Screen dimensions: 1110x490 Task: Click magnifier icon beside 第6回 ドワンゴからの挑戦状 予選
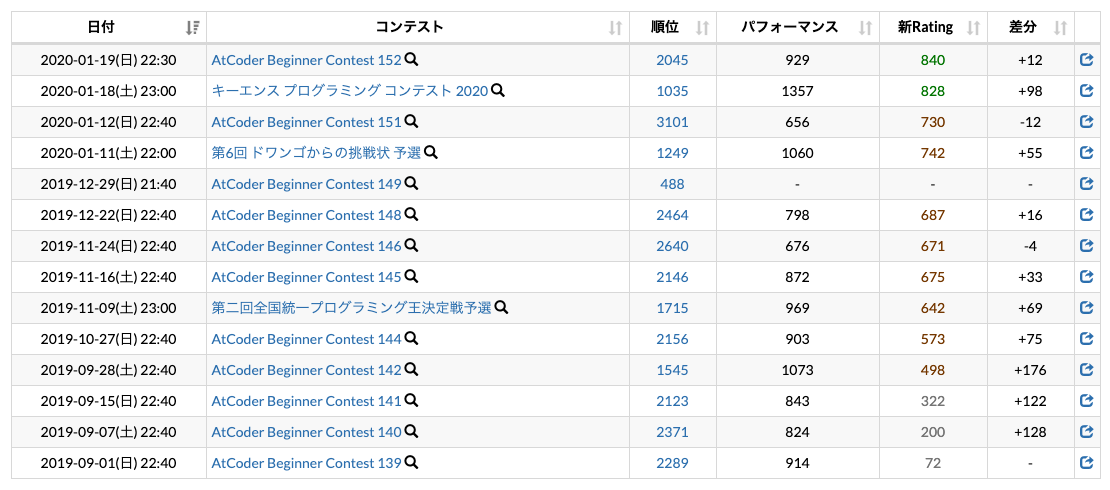pyautogui.click(x=430, y=152)
